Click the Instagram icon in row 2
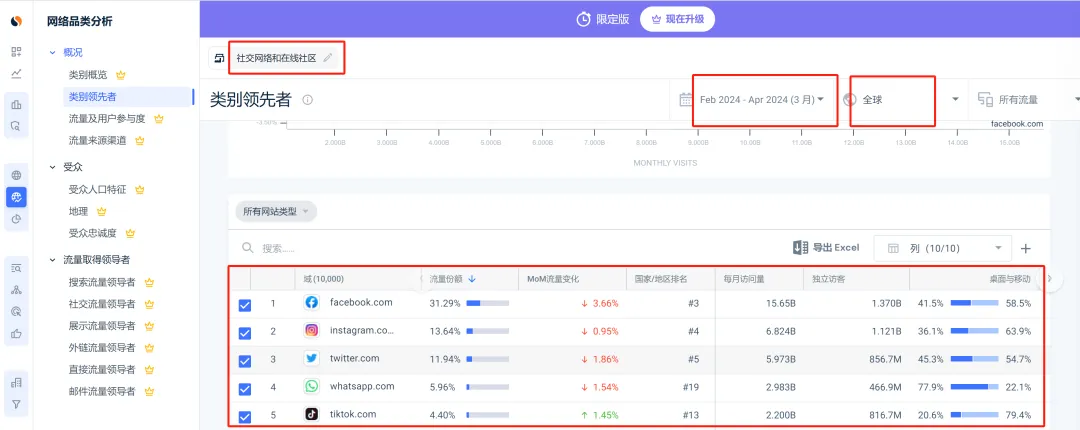This screenshot has width=1080, height=430. click(x=311, y=330)
